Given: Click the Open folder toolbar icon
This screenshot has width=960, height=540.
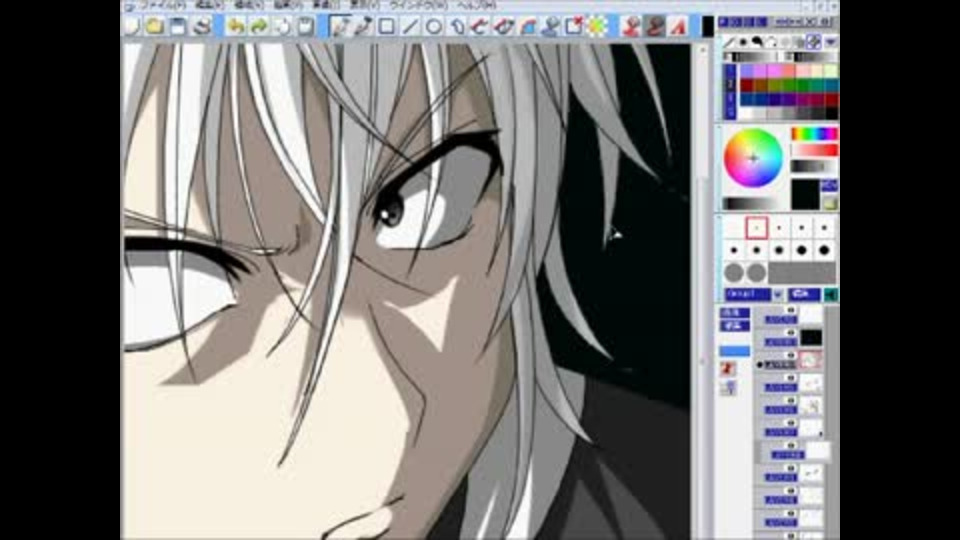Looking at the screenshot, I should [155, 26].
